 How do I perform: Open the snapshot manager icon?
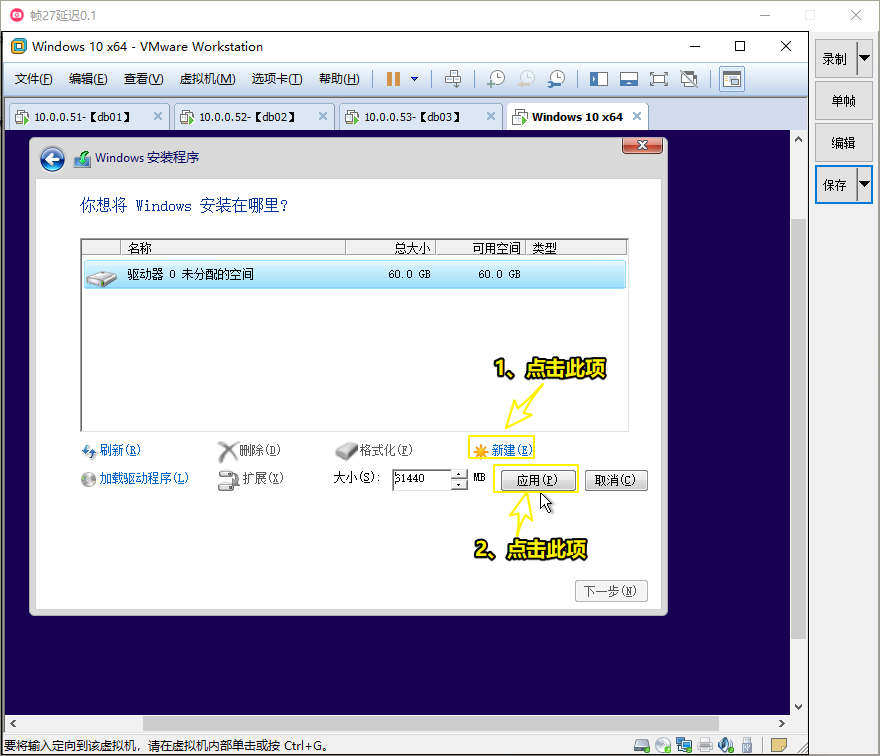click(x=556, y=79)
